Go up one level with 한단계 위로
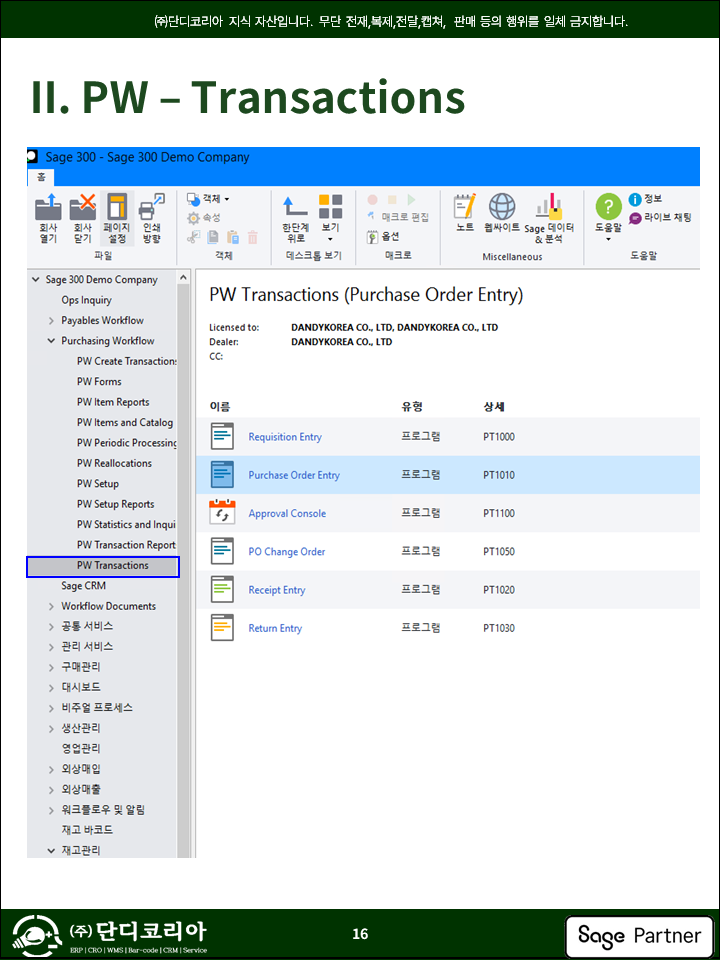The image size is (720, 960). pos(295,219)
